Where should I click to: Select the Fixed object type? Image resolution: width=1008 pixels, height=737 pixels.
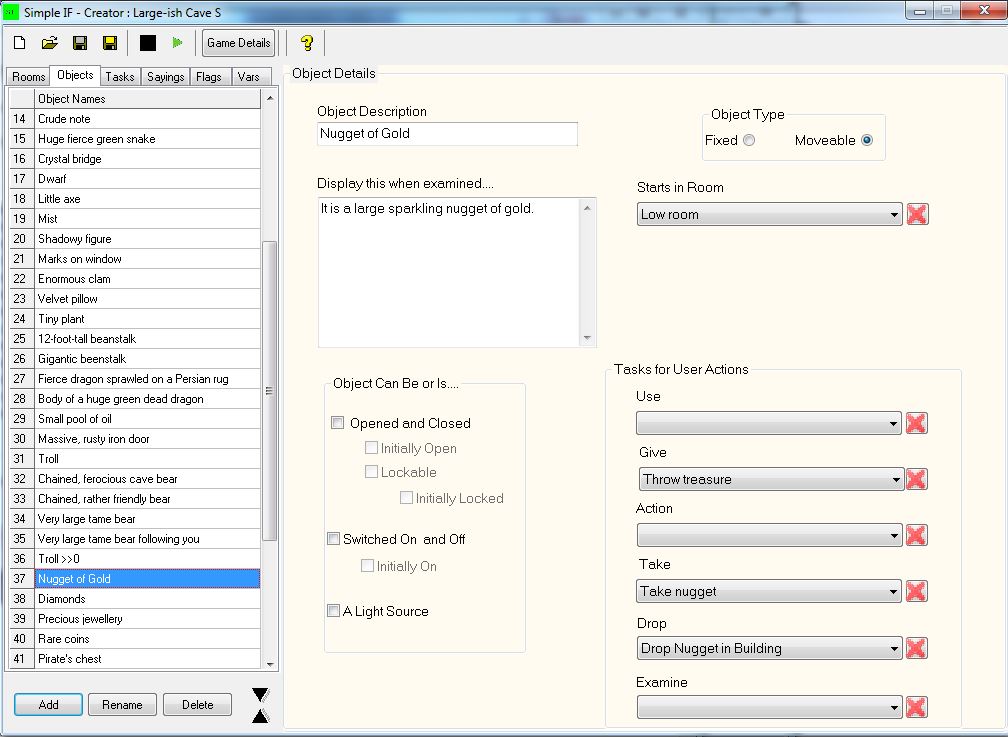pos(749,140)
